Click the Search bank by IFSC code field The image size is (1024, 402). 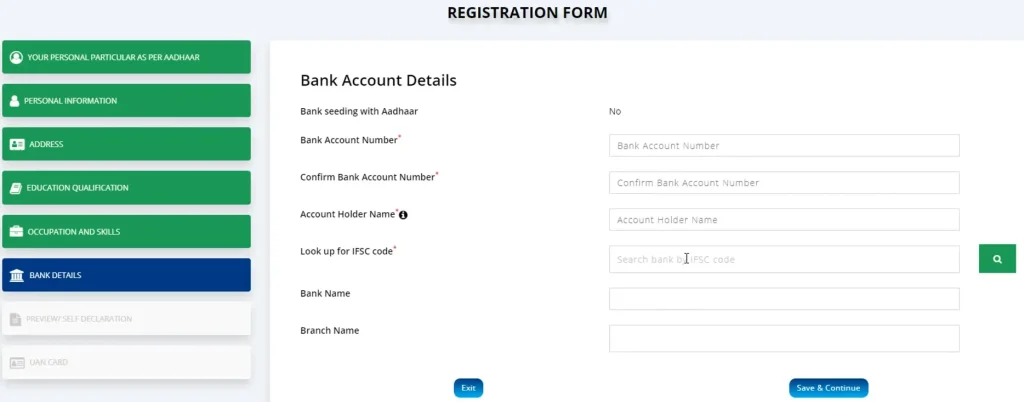[x=784, y=259]
